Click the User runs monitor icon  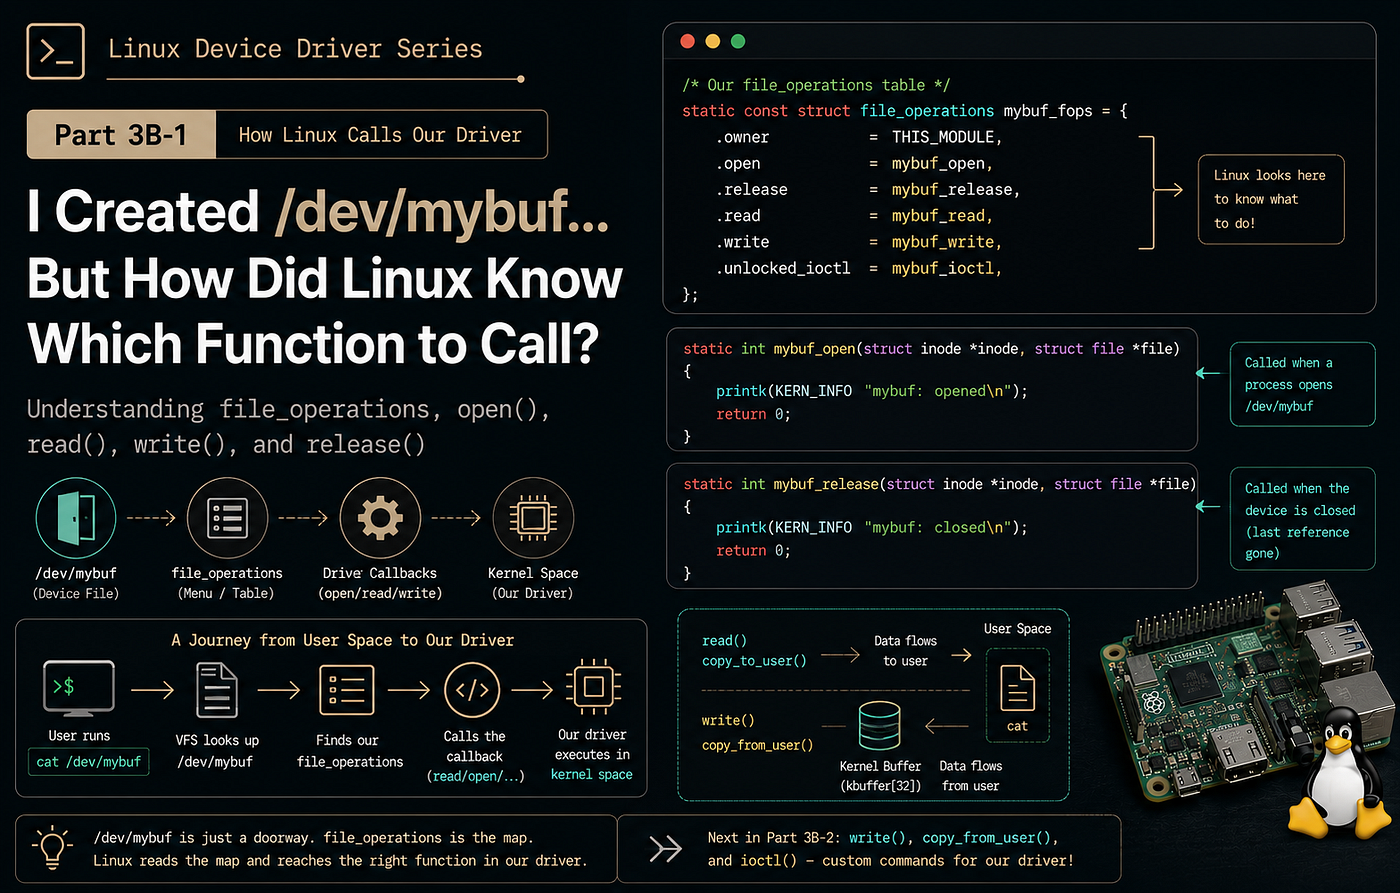coord(79,688)
